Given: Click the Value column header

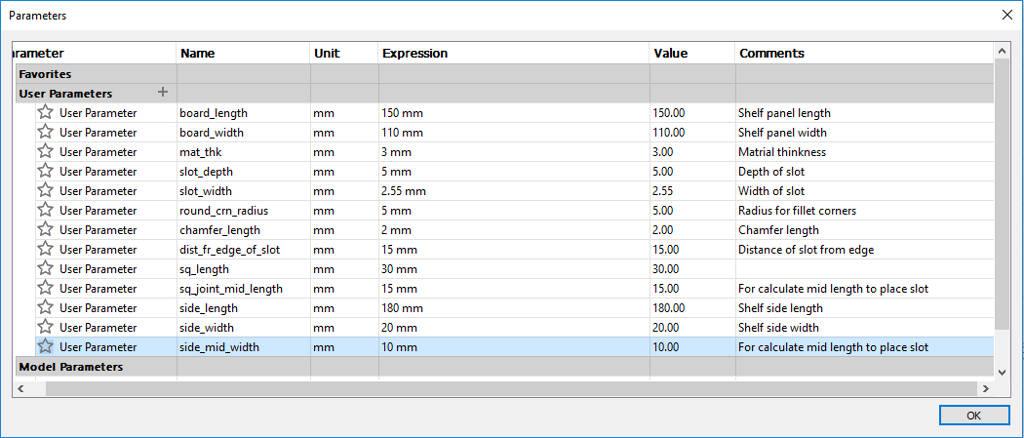Looking at the screenshot, I should (692, 54).
